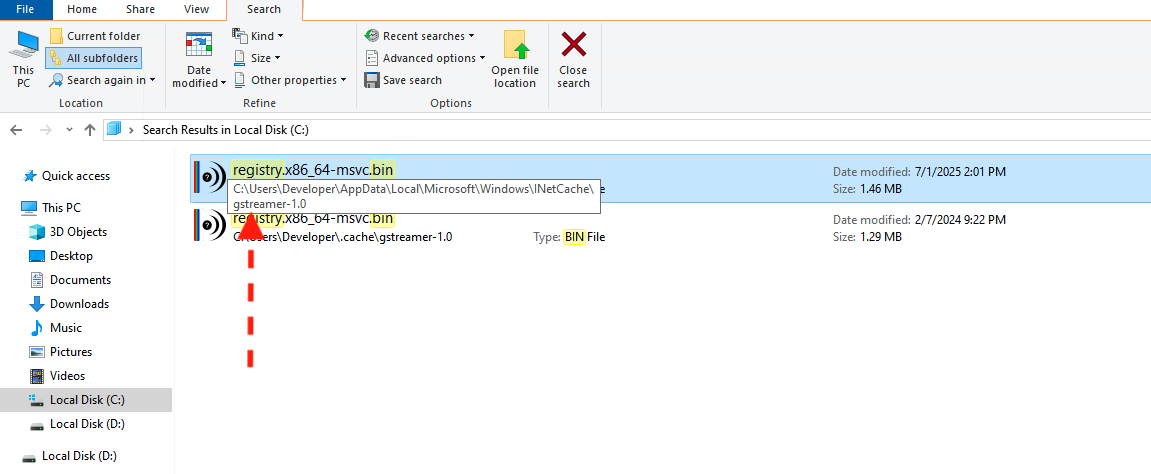Open the Search again in dropdown
1151x474 pixels.
103,80
